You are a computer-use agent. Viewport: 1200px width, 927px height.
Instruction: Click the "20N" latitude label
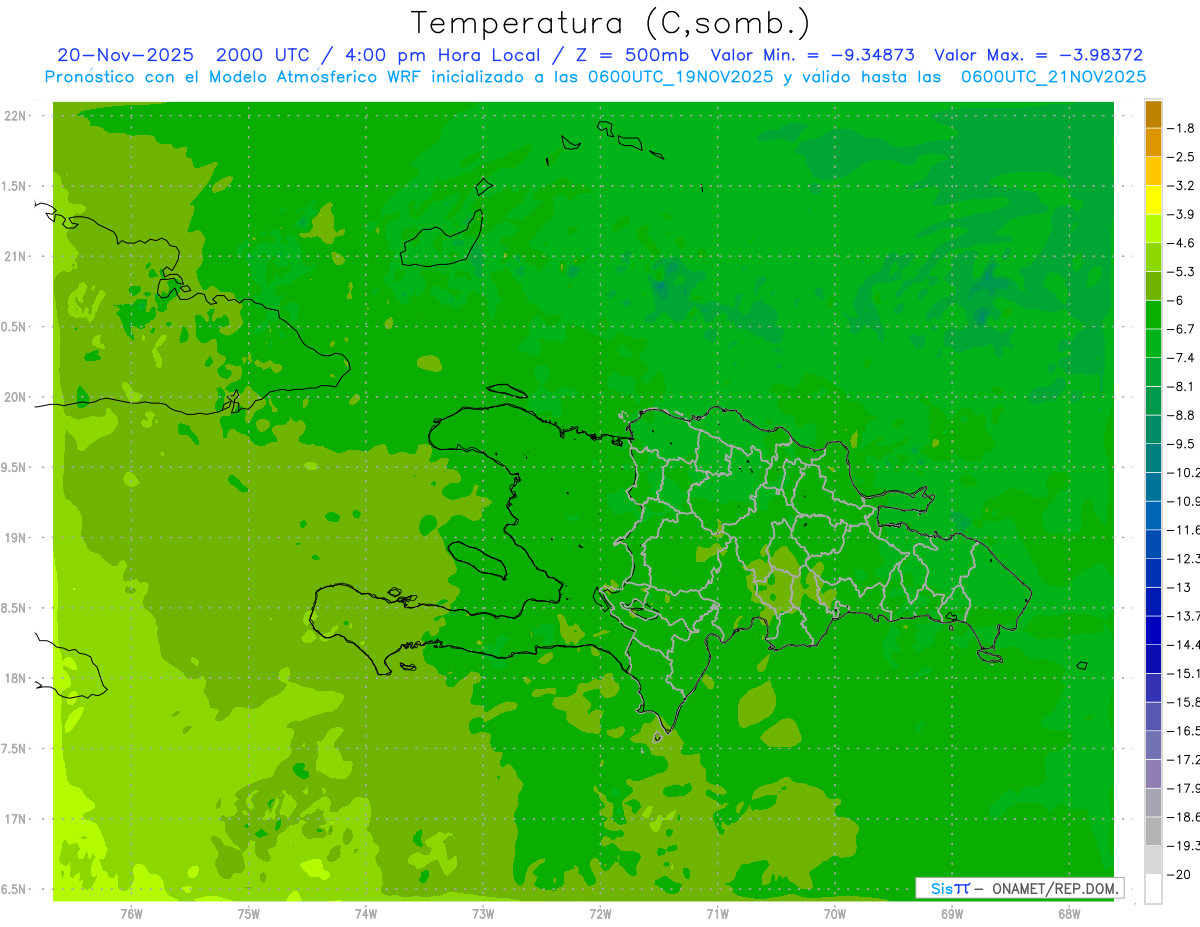pyautogui.click(x=15, y=397)
